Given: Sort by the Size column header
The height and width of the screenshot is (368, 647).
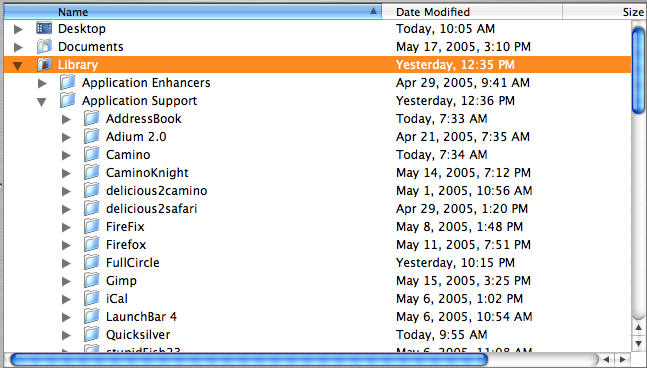Looking at the screenshot, I should tap(605, 12).
